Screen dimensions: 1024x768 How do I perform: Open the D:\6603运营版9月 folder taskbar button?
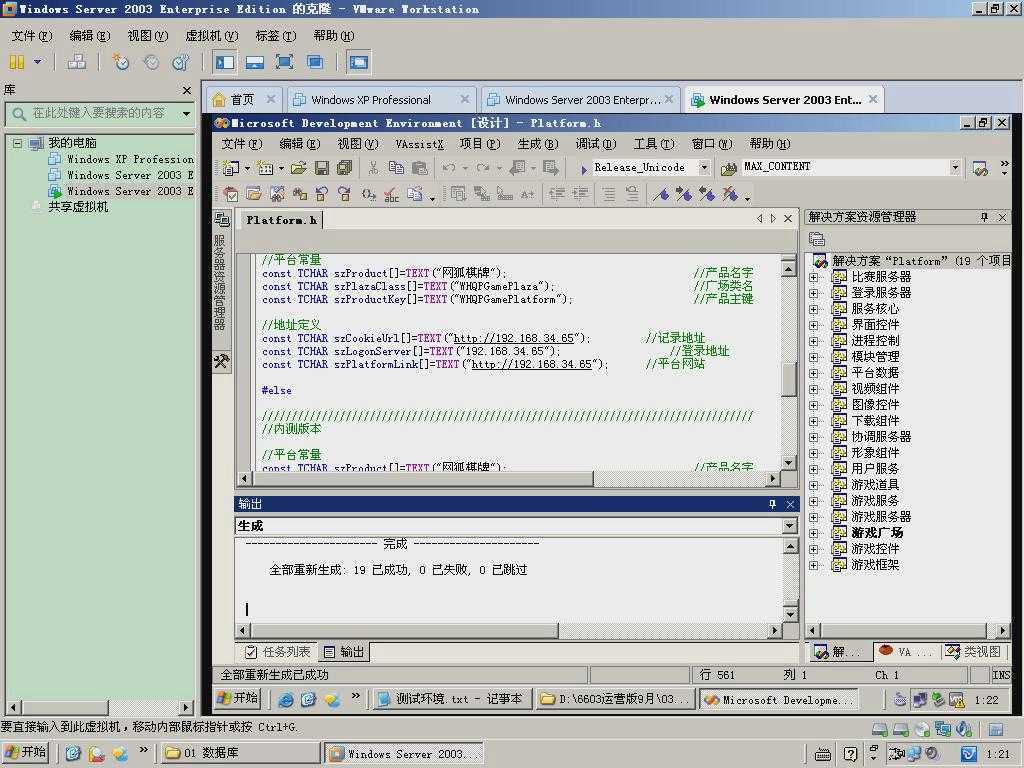pos(616,699)
